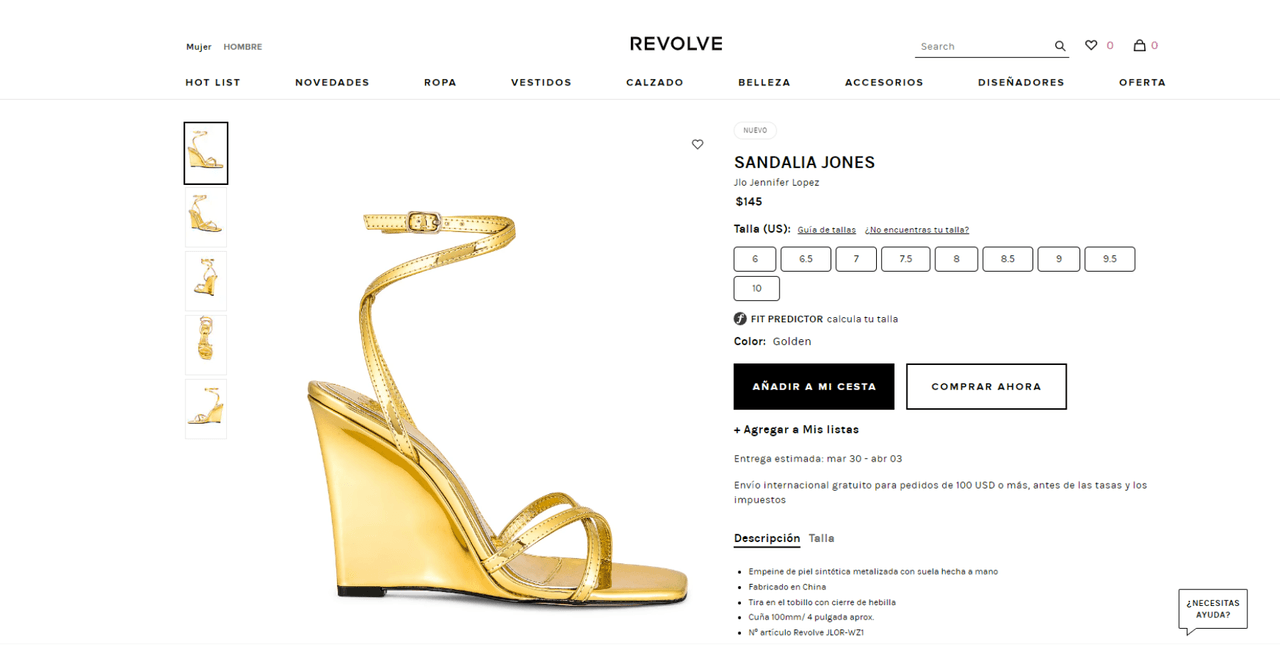
Task: Switch to the Talla tab
Action: [821, 538]
